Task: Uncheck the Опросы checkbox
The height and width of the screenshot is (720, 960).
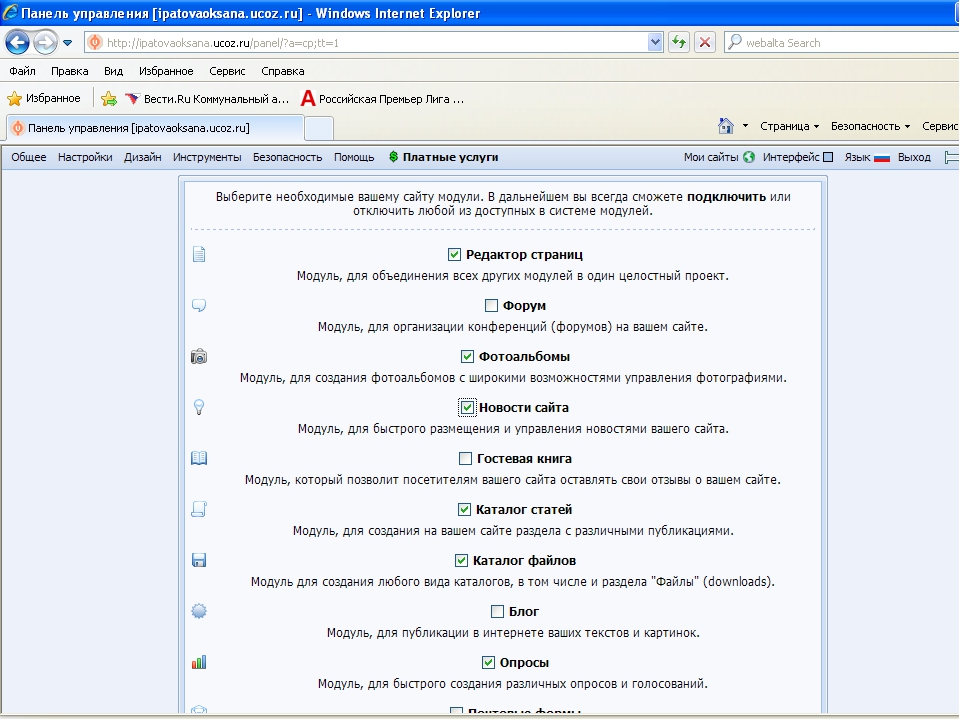Action: point(488,662)
